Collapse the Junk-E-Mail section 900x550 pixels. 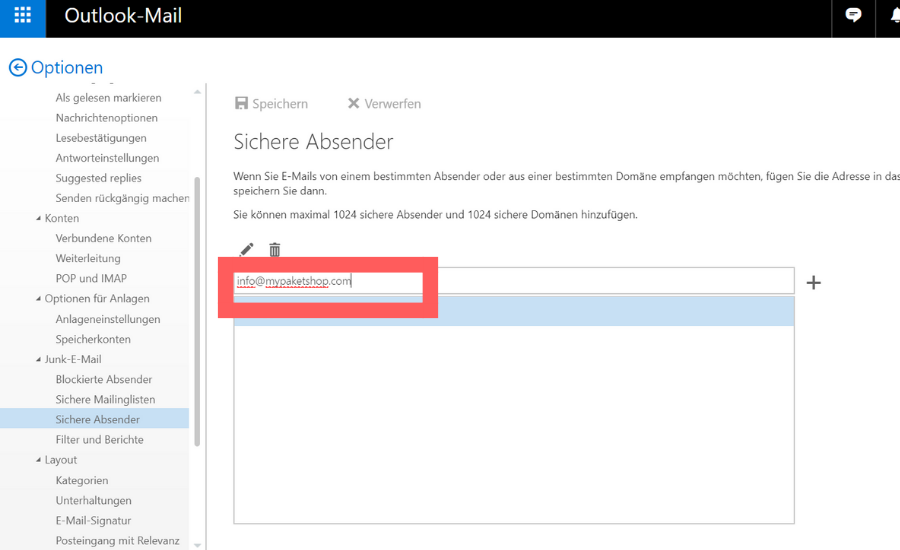coord(39,360)
